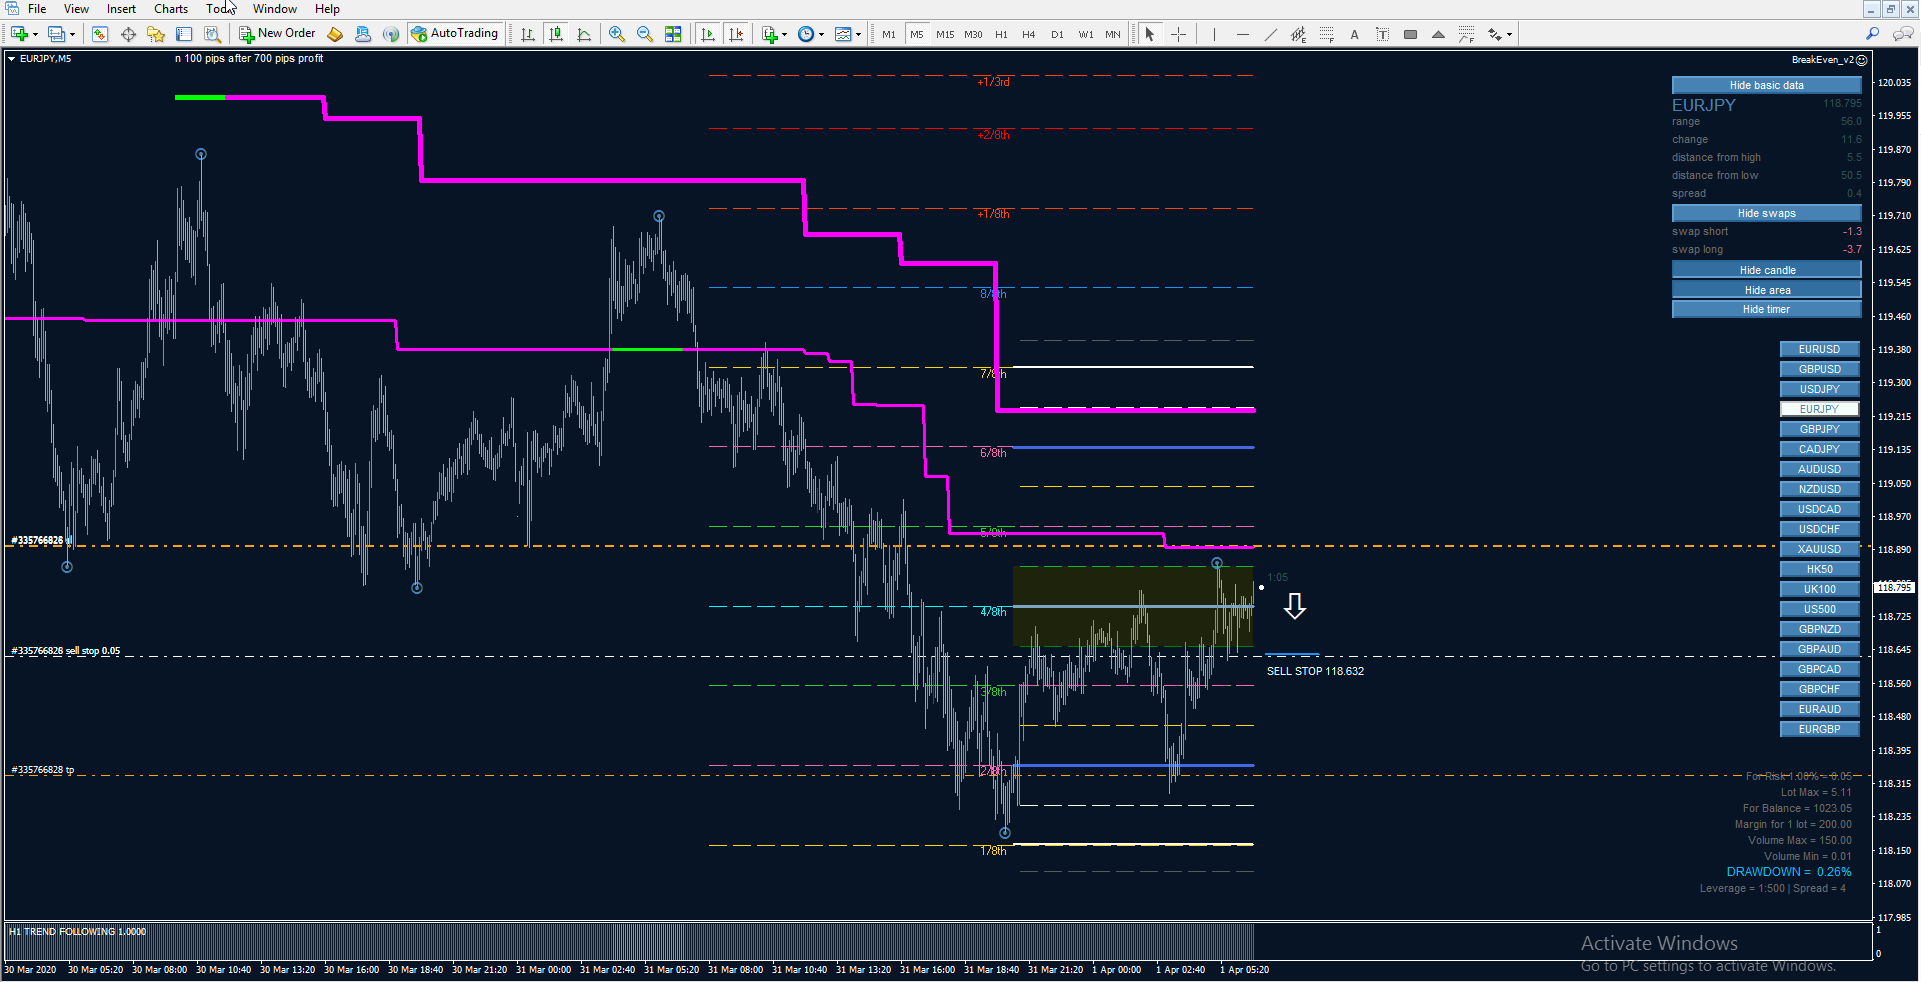Screen dimensions: 1921x982
Task: Toggle the AutoTrading button
Action: pos(455,34)
